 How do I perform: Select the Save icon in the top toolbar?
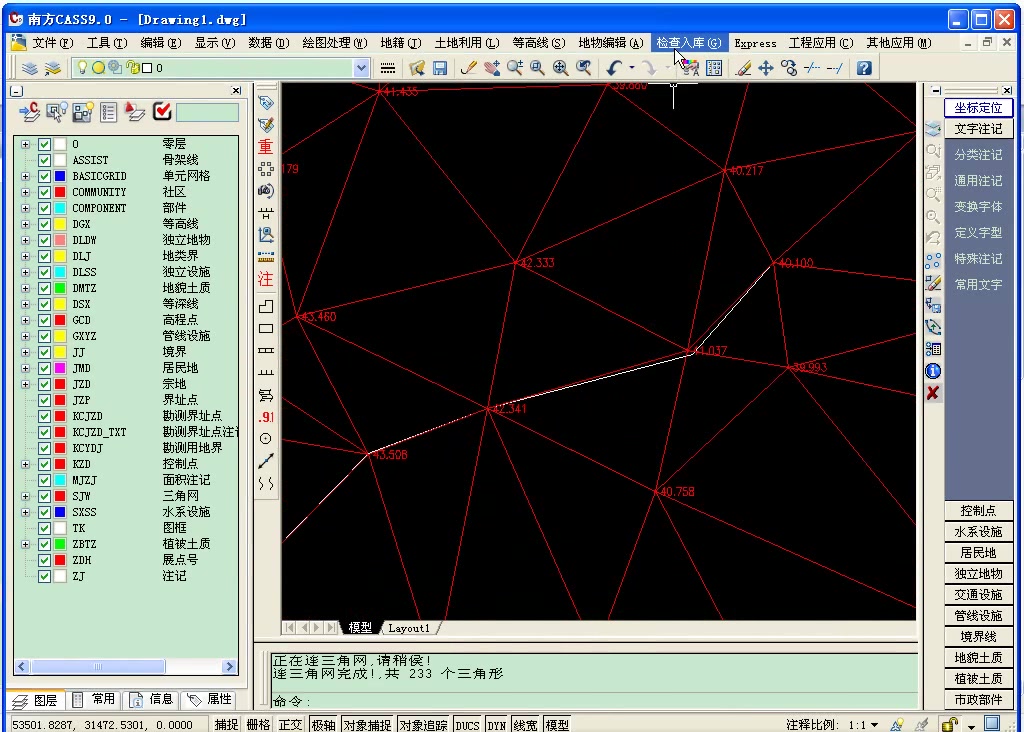(x=440, y=67)
